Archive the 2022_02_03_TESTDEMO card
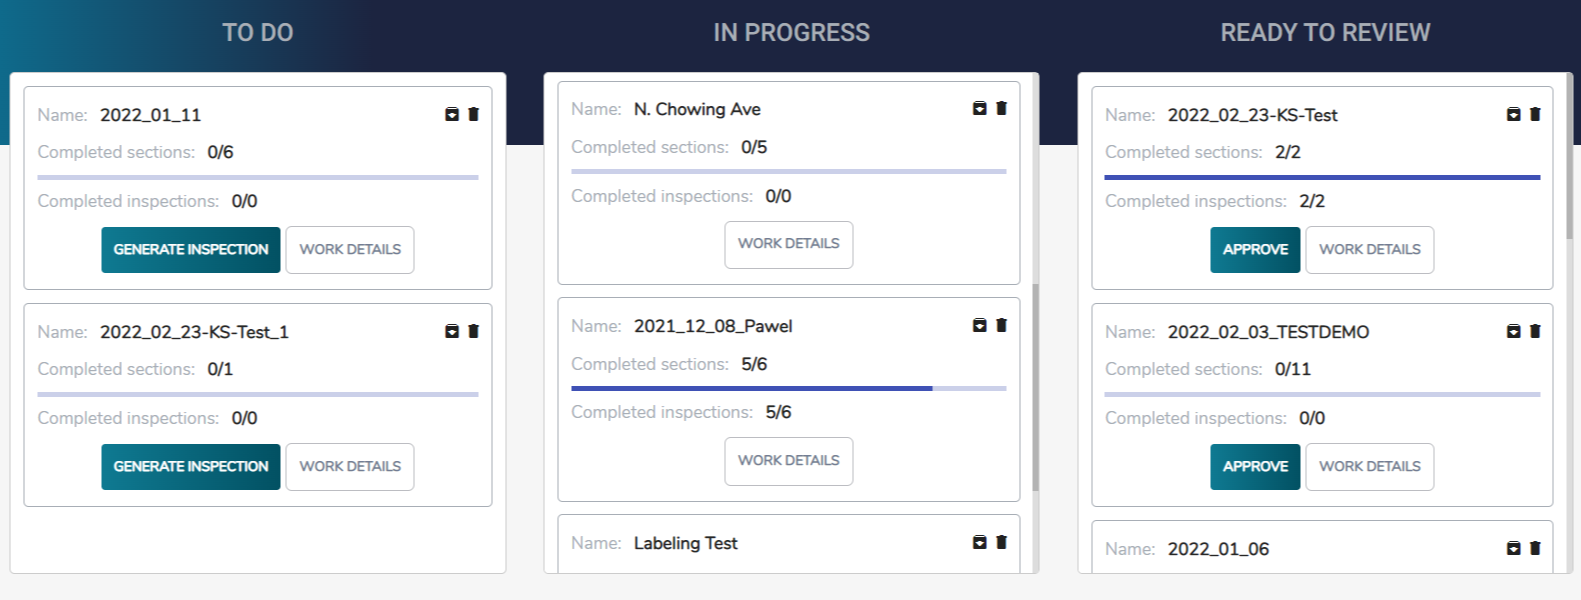The height and width of the screenshot is (600, 1581). pyautogui.click(x=1514, y=331)
